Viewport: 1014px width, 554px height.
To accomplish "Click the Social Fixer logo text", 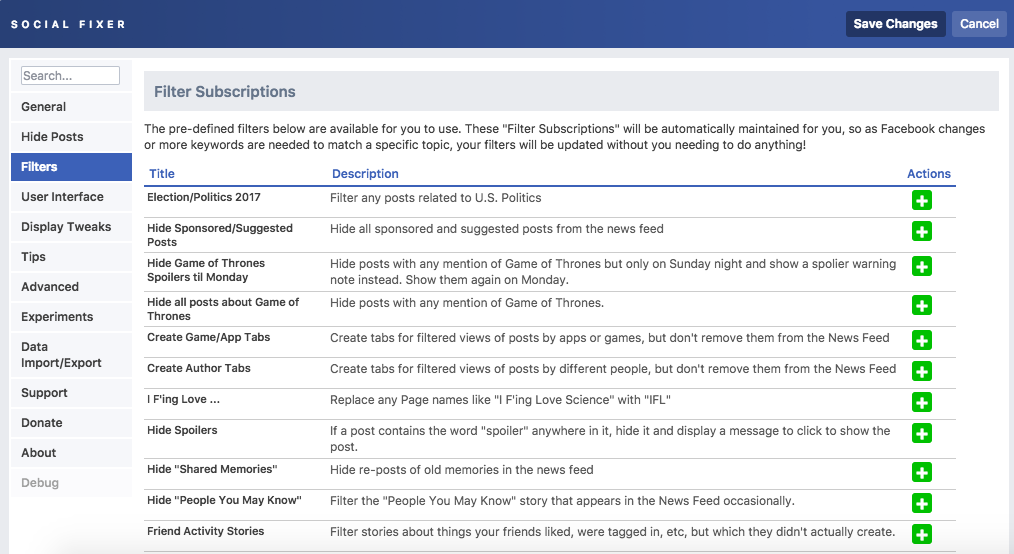I will coord(68,25).
